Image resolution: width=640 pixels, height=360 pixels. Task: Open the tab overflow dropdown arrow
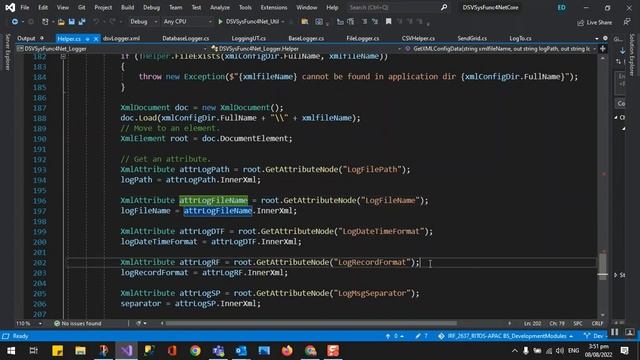tap(597, 38)
